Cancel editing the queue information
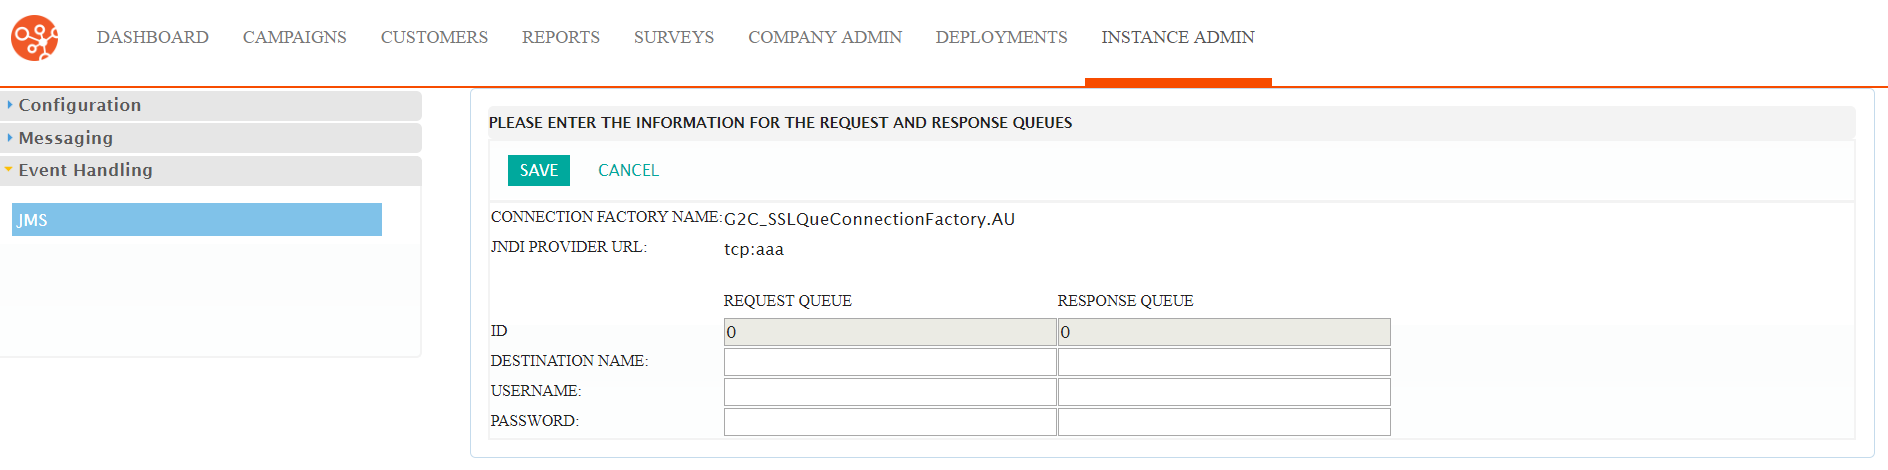Image resolution: width=1888 pixels, height=470 pixels. pos(628,170)
